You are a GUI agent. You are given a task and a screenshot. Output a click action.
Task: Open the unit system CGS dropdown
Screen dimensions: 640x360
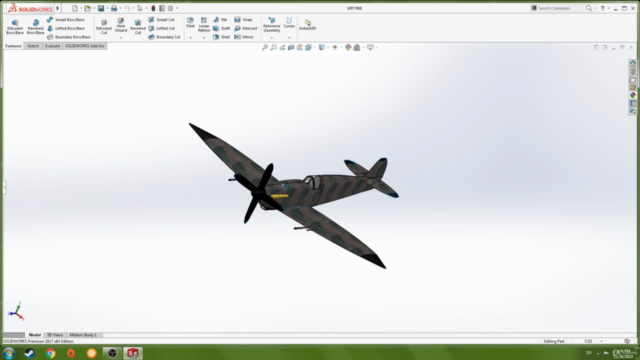coord(601,341)
